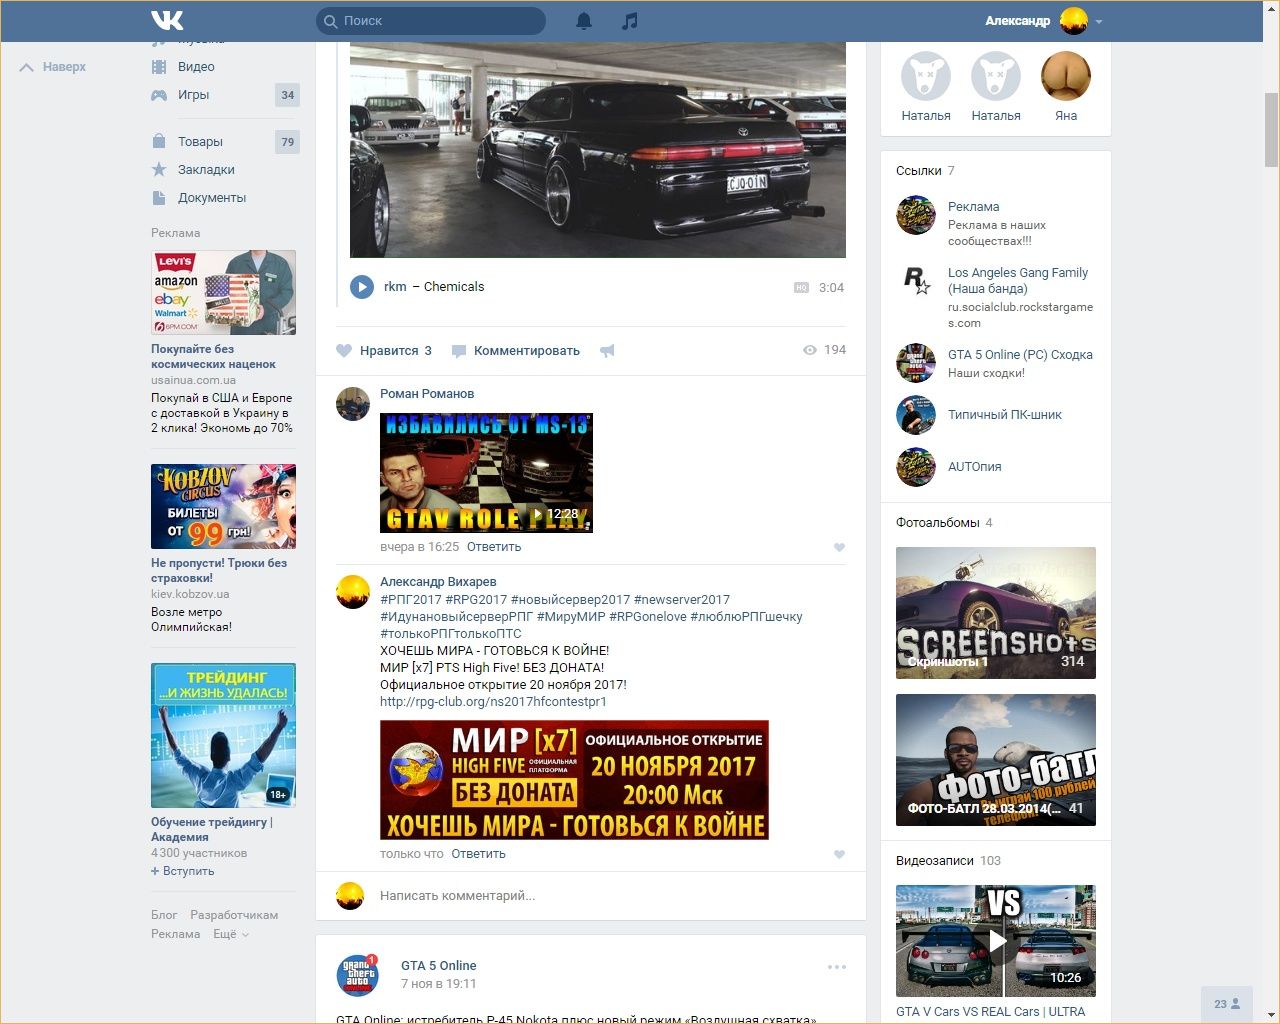Open the black car photo in the post
The height and width of the screenshot is (1024, 1280).
598,150
